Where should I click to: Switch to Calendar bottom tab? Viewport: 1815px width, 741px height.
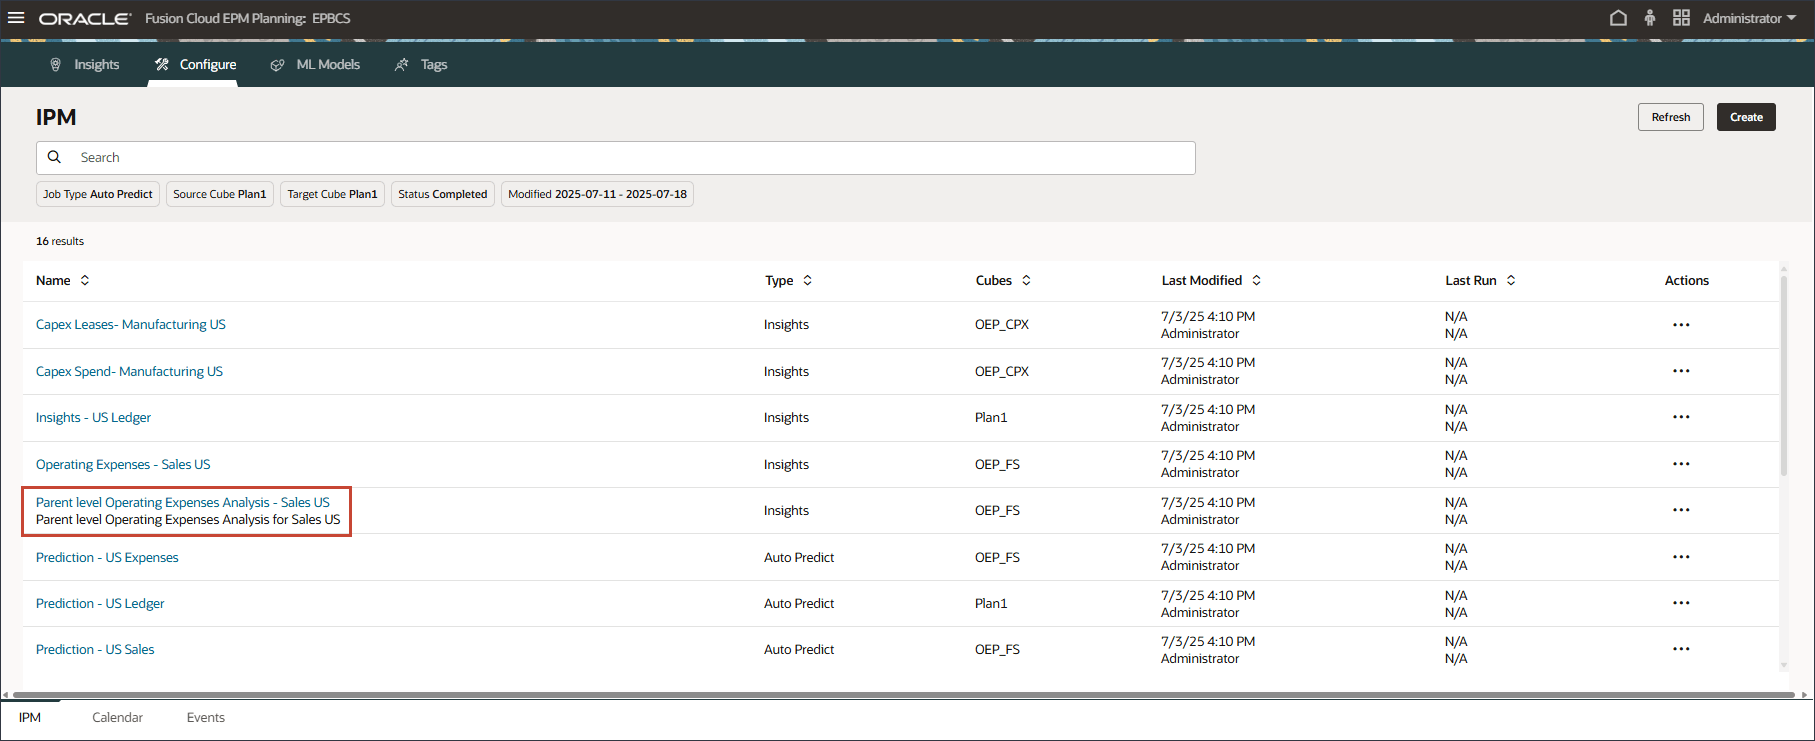pos(117,718)
